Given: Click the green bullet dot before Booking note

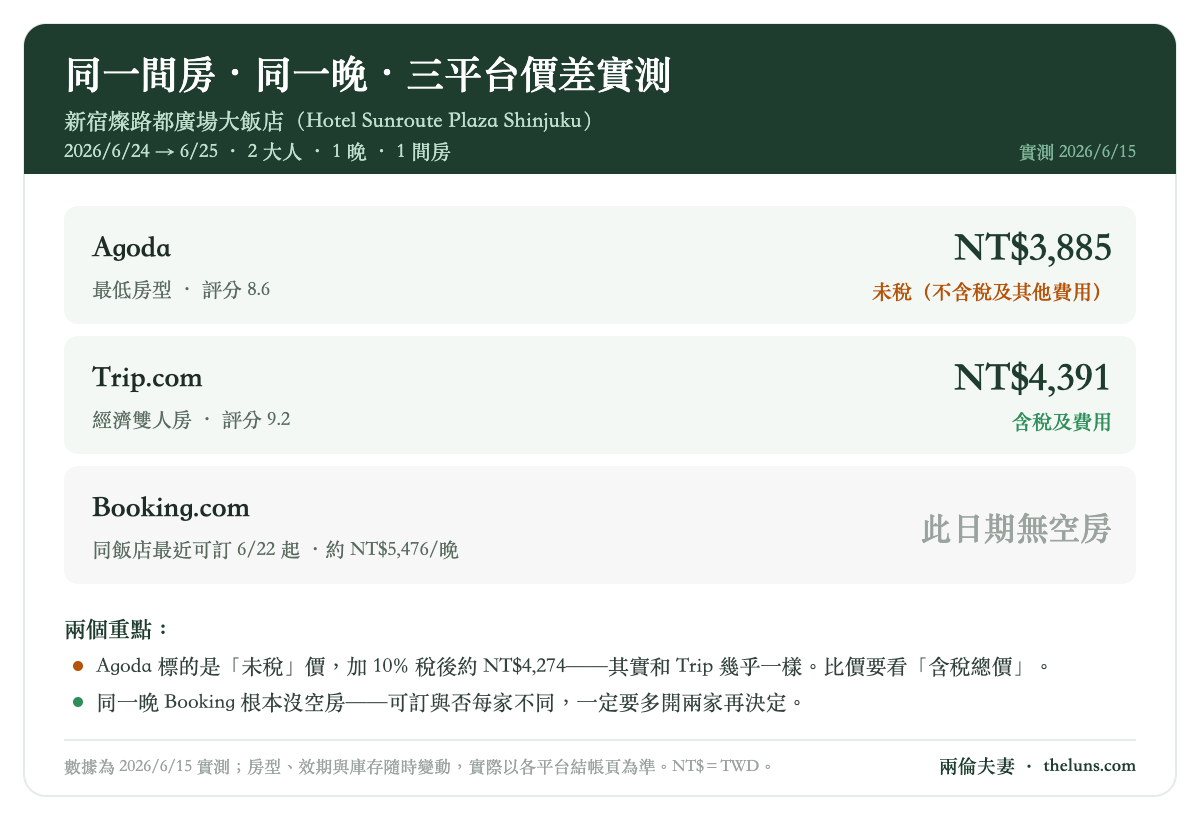Looking at the screenshot, I should tap(77, 702).
